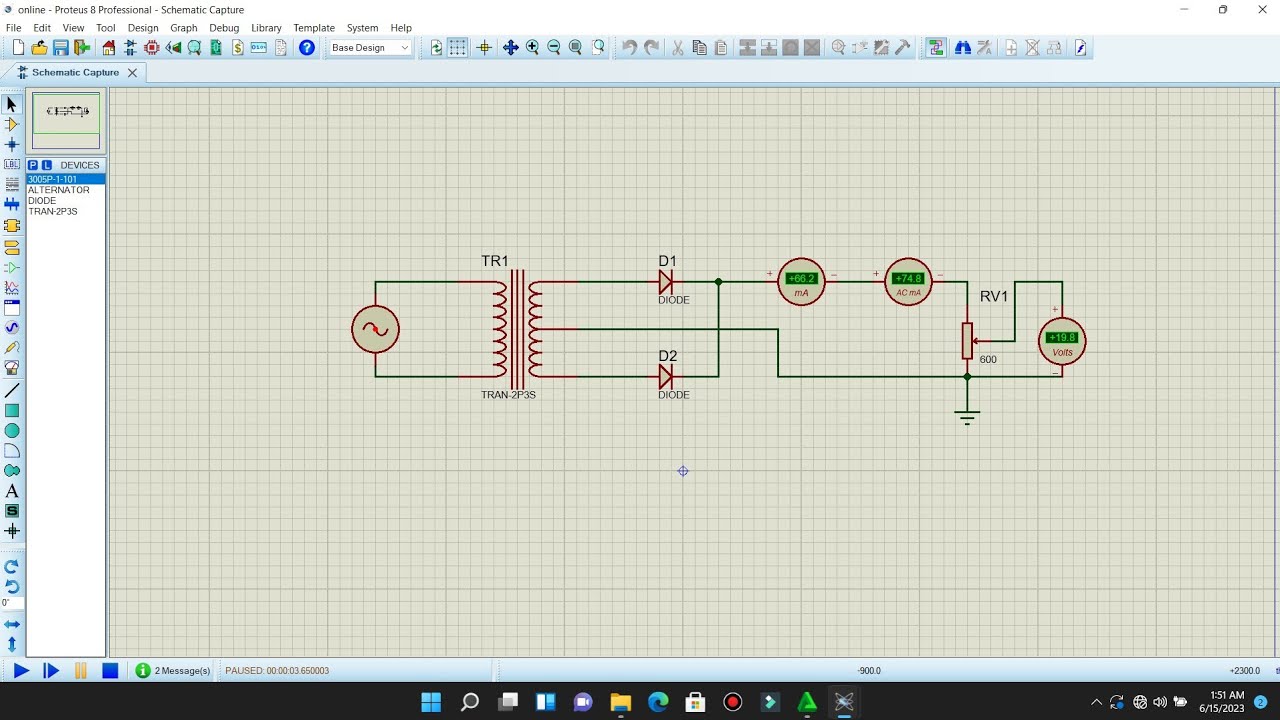The width and height of the screenshot is (1280, 720).
Task: Select the Selection Mode arrow tool
Action: coord(12,104)
